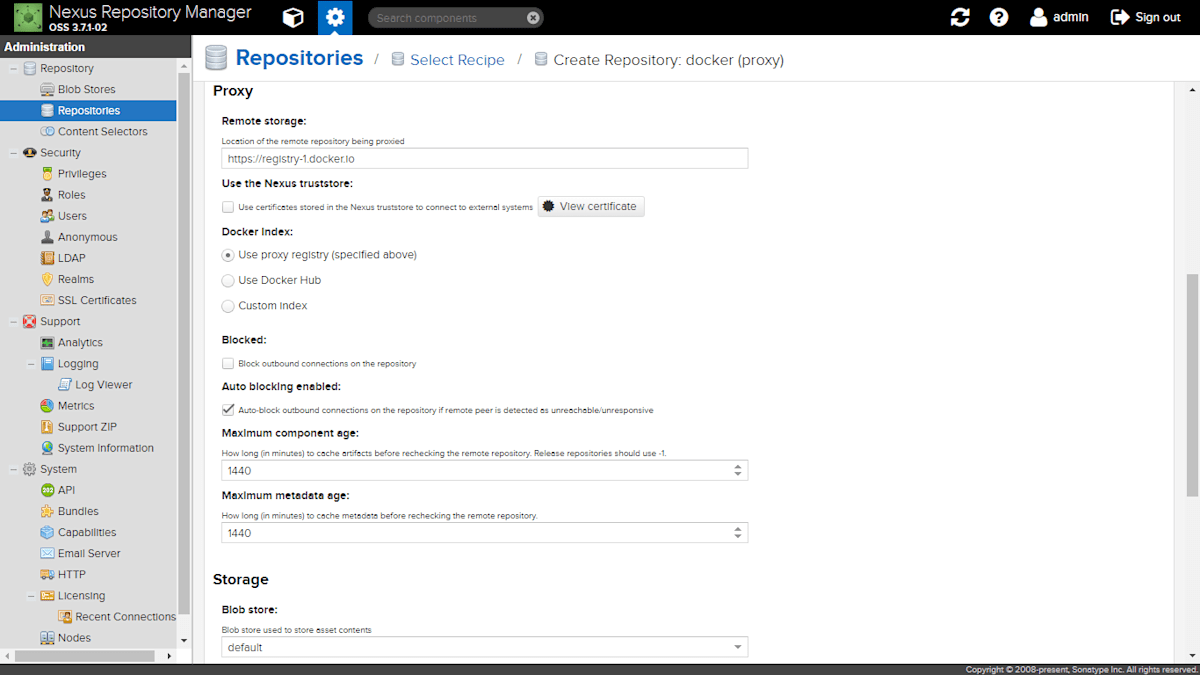Click the Anonymous user icon
The image size is (1200, 675).
(47, 237)
